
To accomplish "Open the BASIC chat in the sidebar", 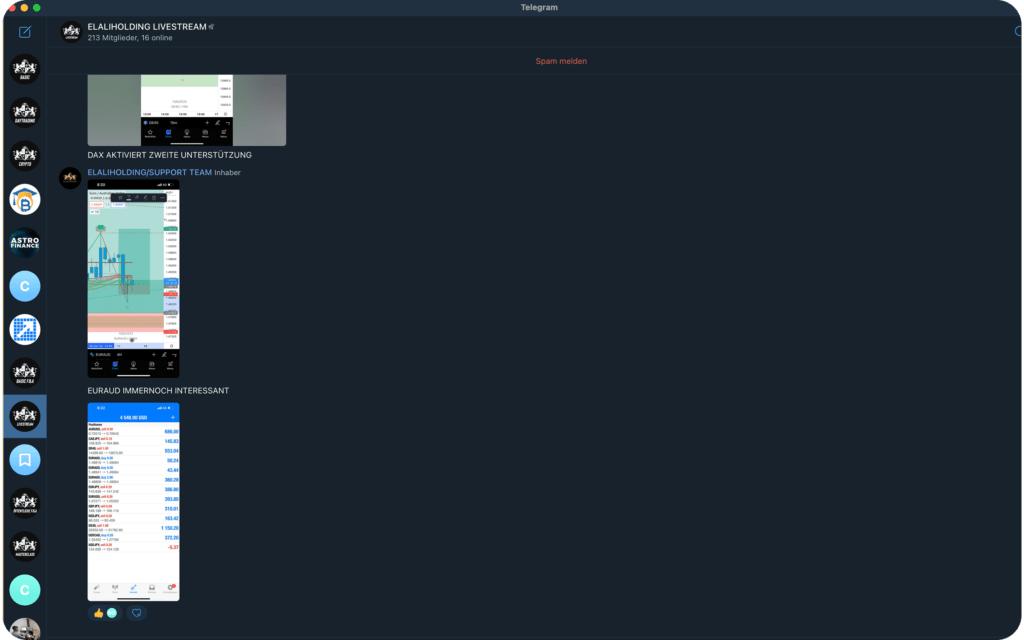I will point(25,69).
